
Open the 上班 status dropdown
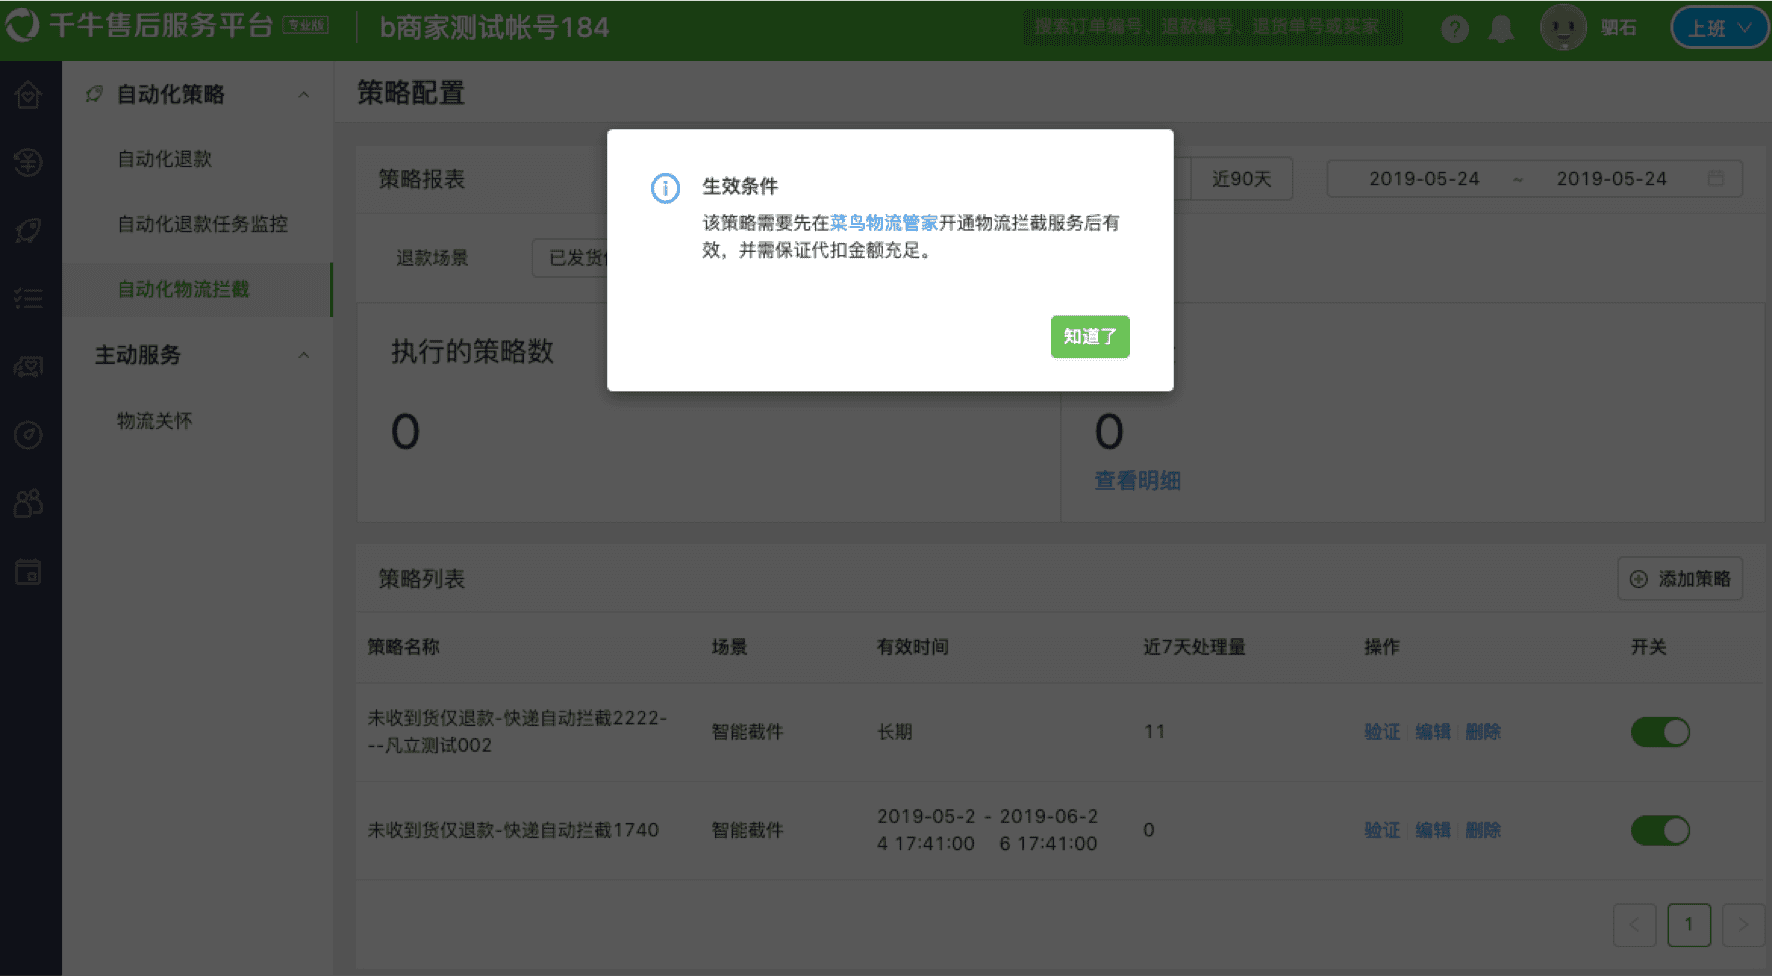click(x=1718, y=28)
